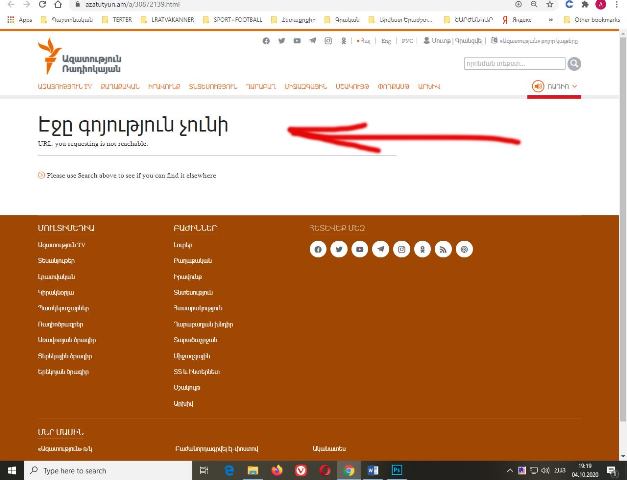Open the first link under footer's first column
Image resolution: width=627 pixels, height=480 pixels.
point(61,244)
